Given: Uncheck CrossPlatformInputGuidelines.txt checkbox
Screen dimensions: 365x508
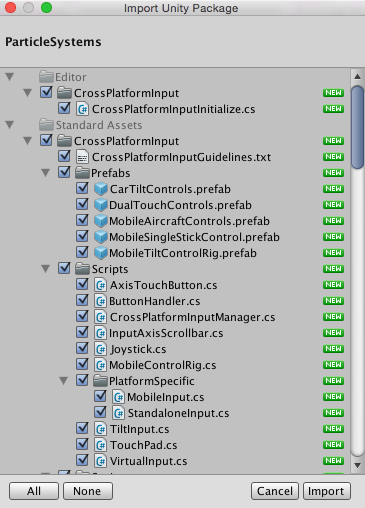Looking at the screenshot, I should 64,156.
